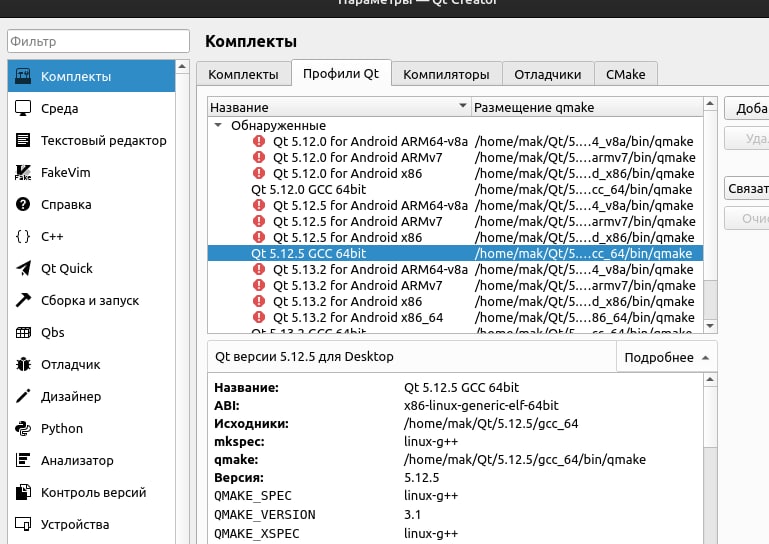The height and width of the screenshot is (544, 769).
Task: Select Qt 5.13.2 for Android x86 row
Action: pyautogui.click(x=455, y=302)
